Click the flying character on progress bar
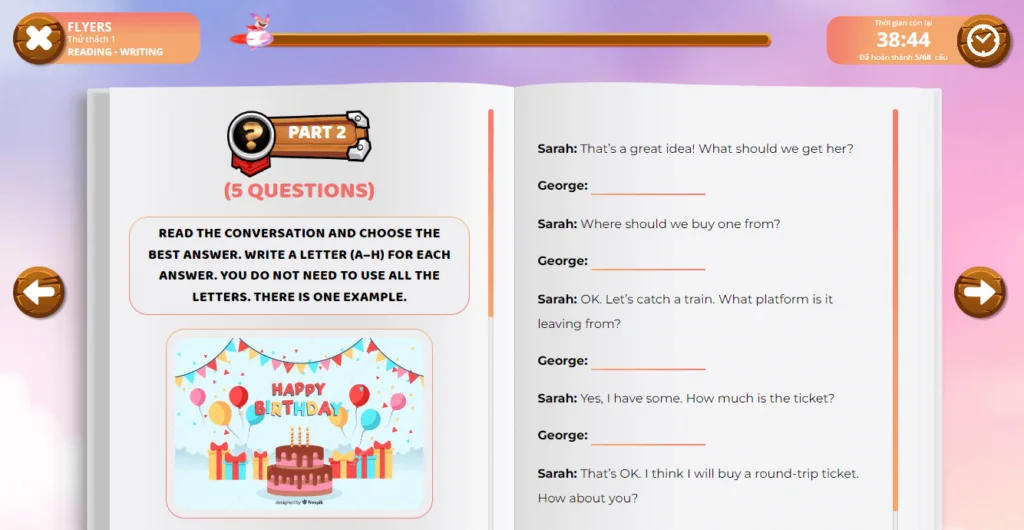 pyautogui.click(x=258, y=33)
